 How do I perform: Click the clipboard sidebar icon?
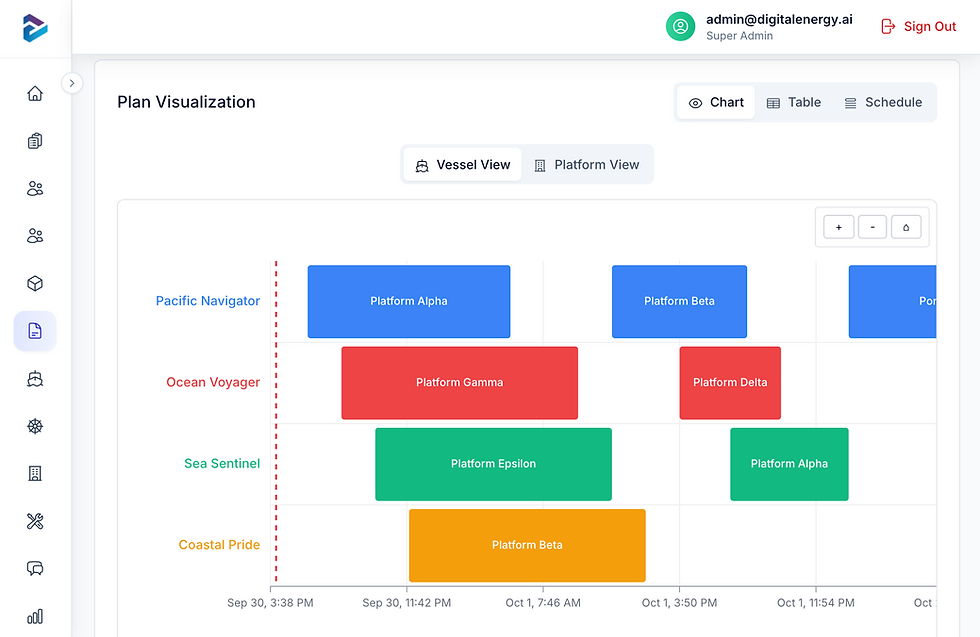(x=35, y=141)
